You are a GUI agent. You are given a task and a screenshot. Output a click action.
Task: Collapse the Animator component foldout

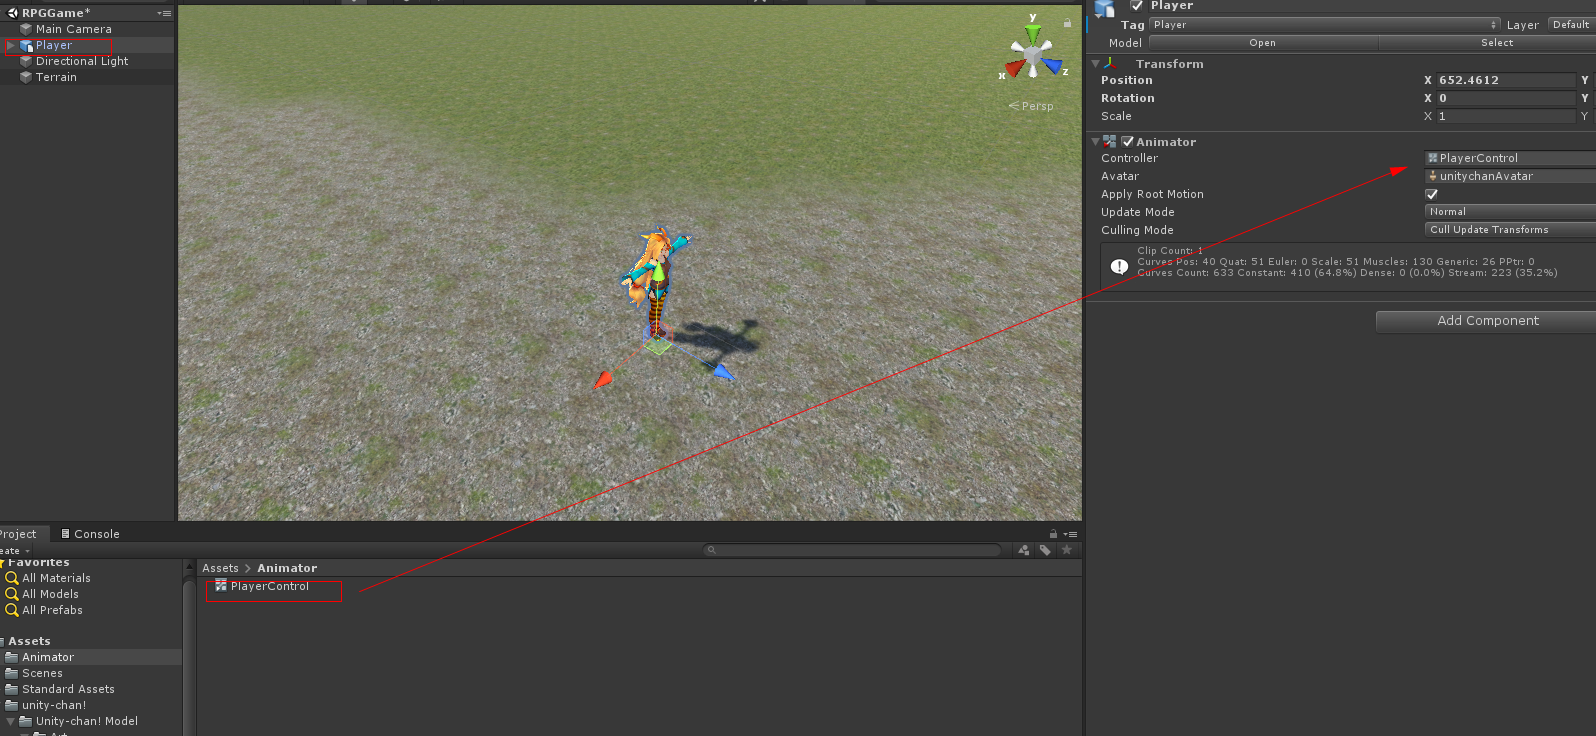[1096, 142]
